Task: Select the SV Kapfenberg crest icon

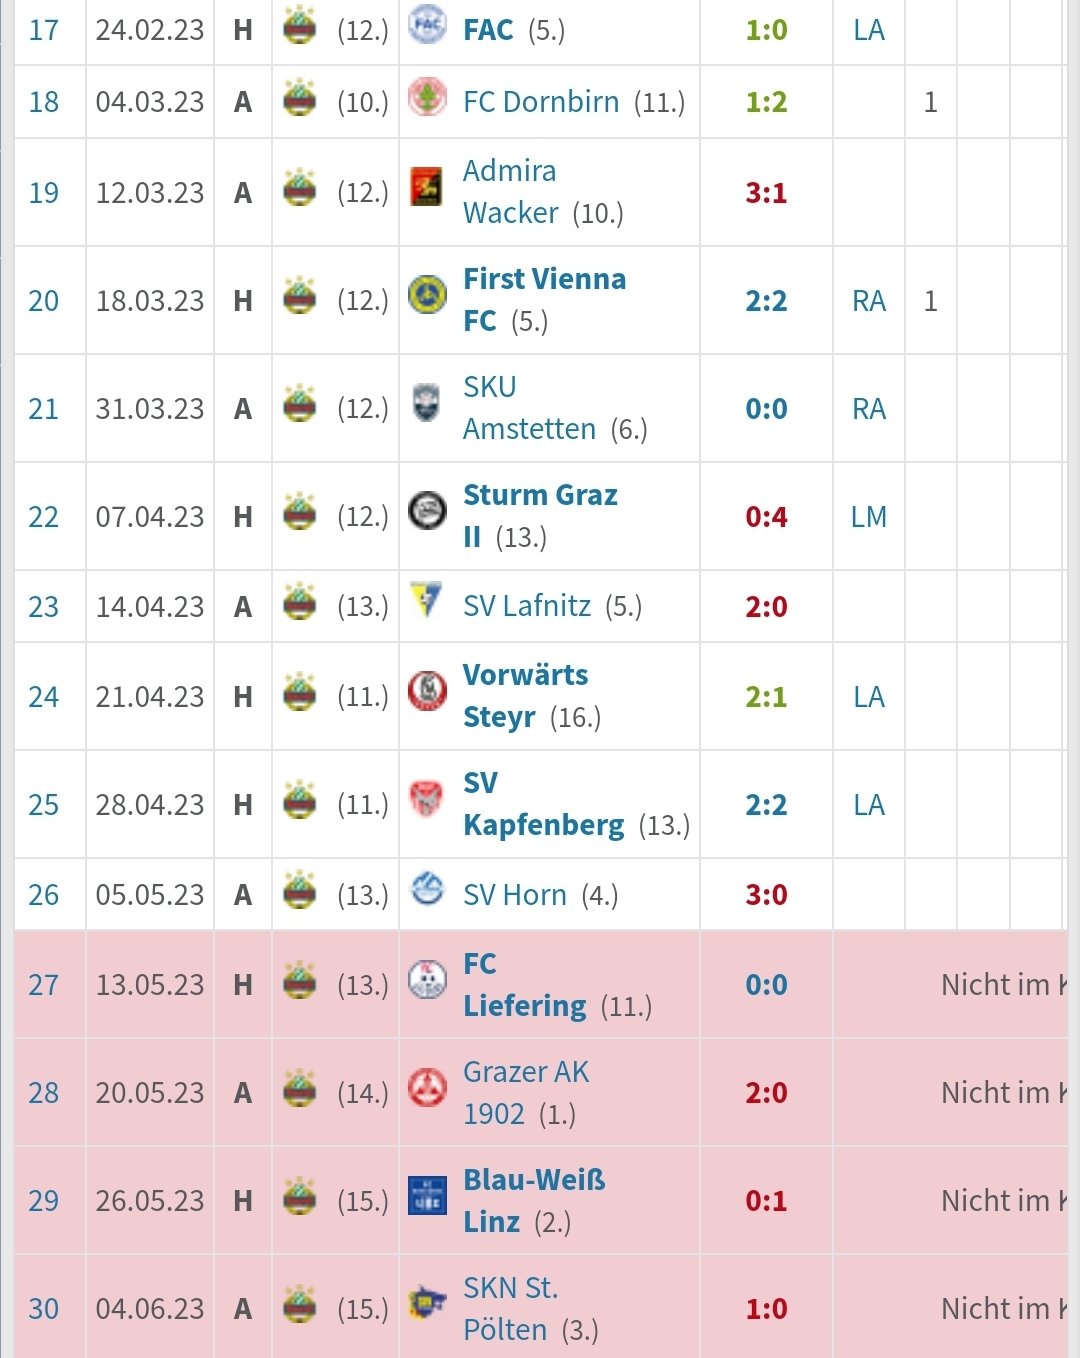Action: [x=427, y=798]
